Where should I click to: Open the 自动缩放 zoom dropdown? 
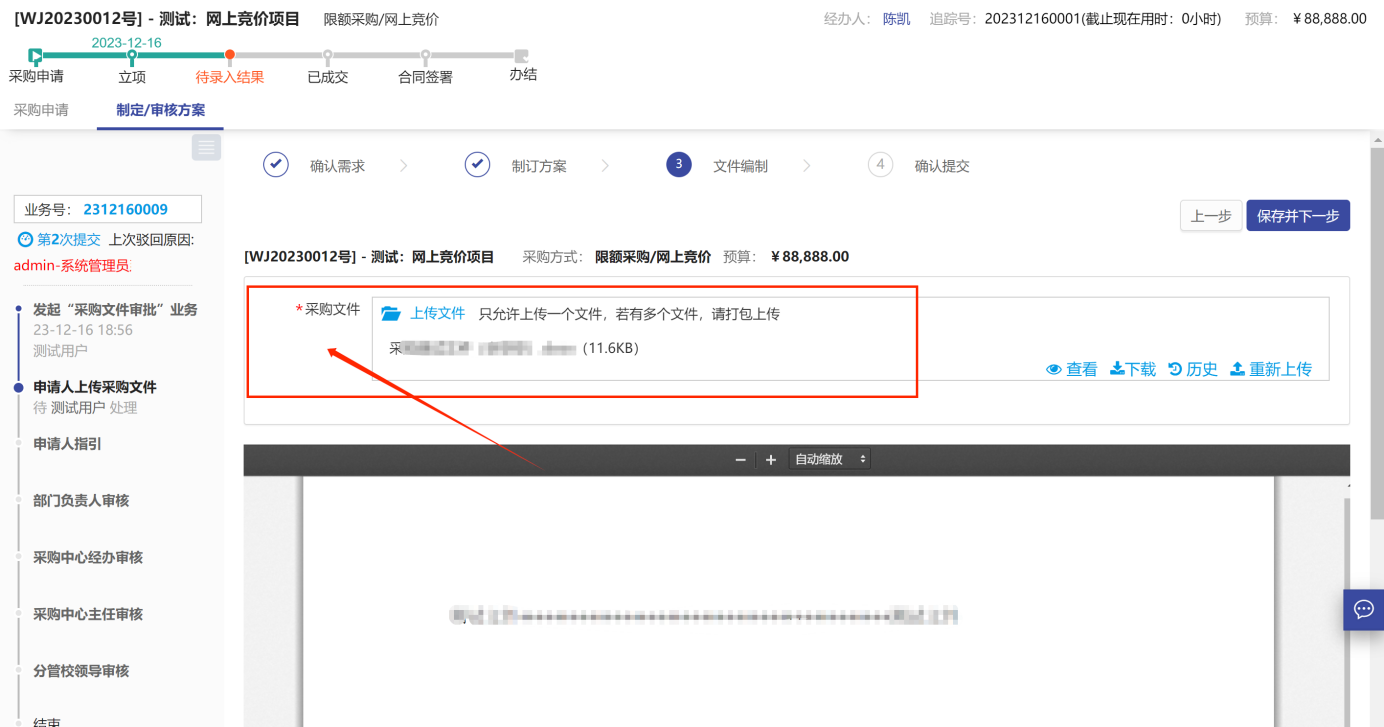(x=829, y=460)
